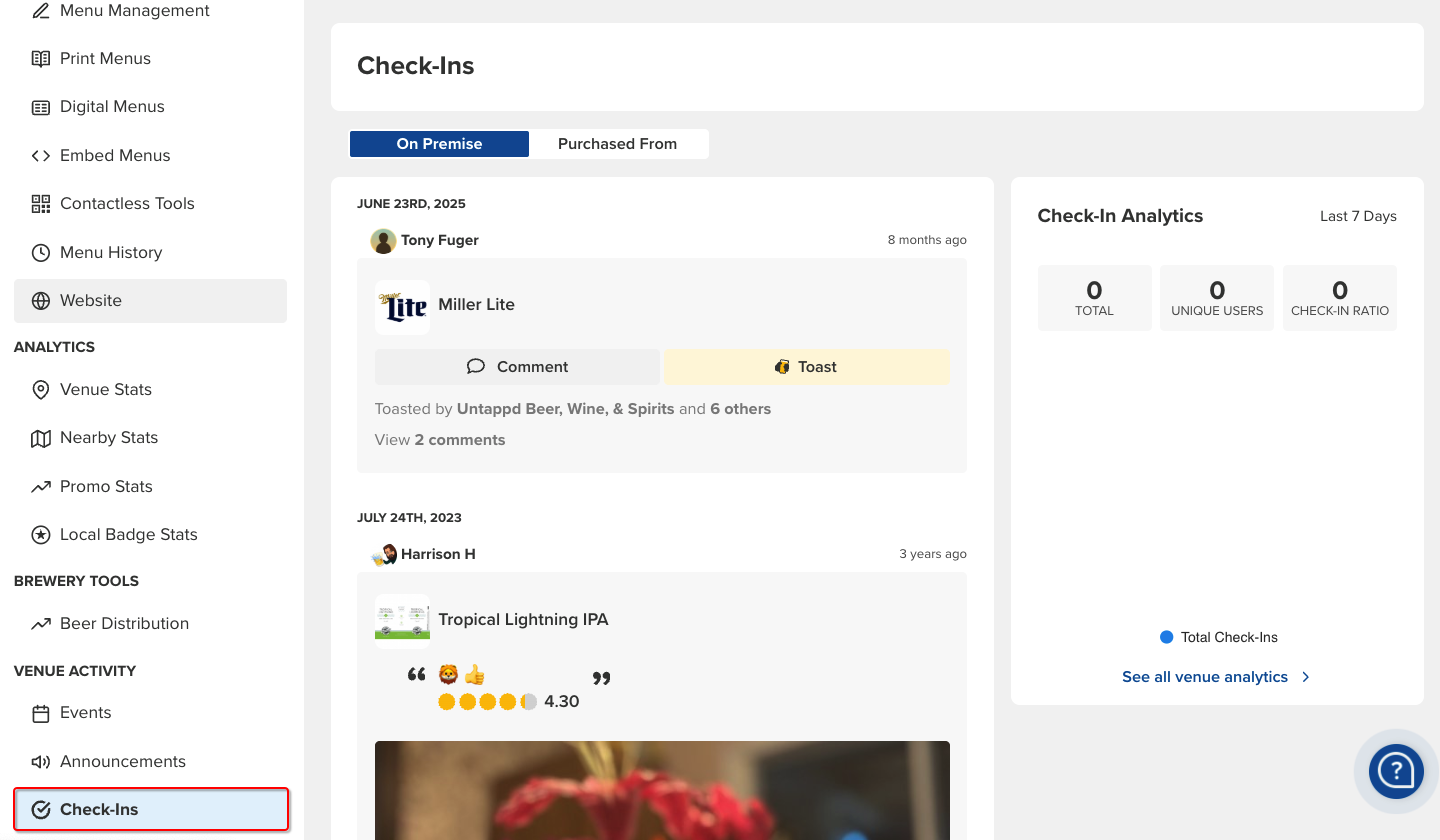Click the help question mark icon
Screen dimensions: 1440x840
pos(1395,771)
